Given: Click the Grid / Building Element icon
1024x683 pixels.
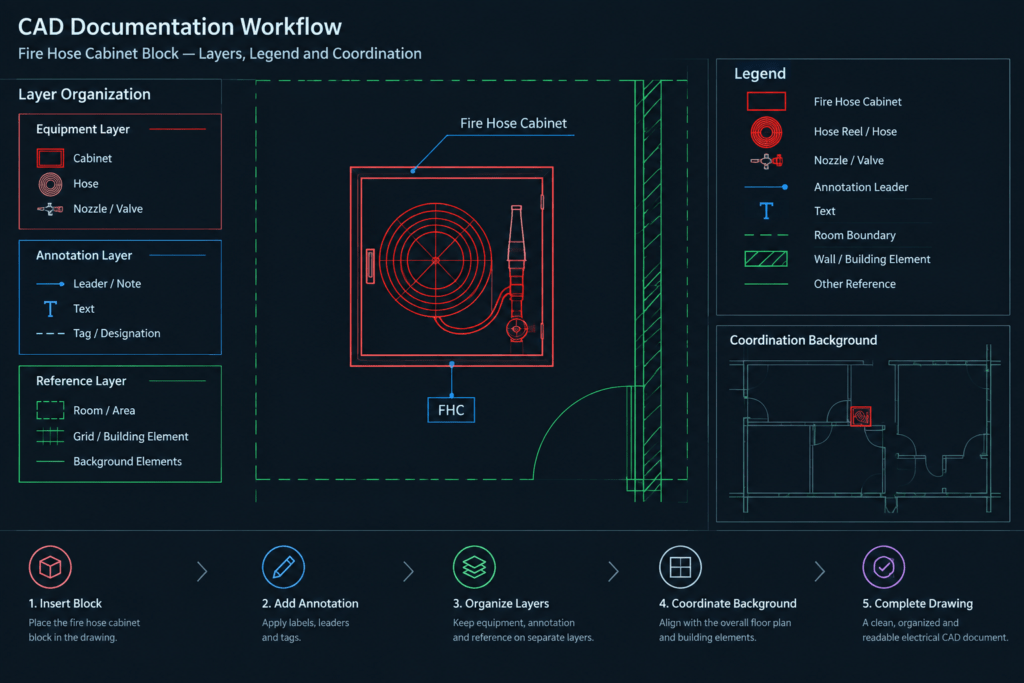Looking at the screenshot, I should pos(50,436).
